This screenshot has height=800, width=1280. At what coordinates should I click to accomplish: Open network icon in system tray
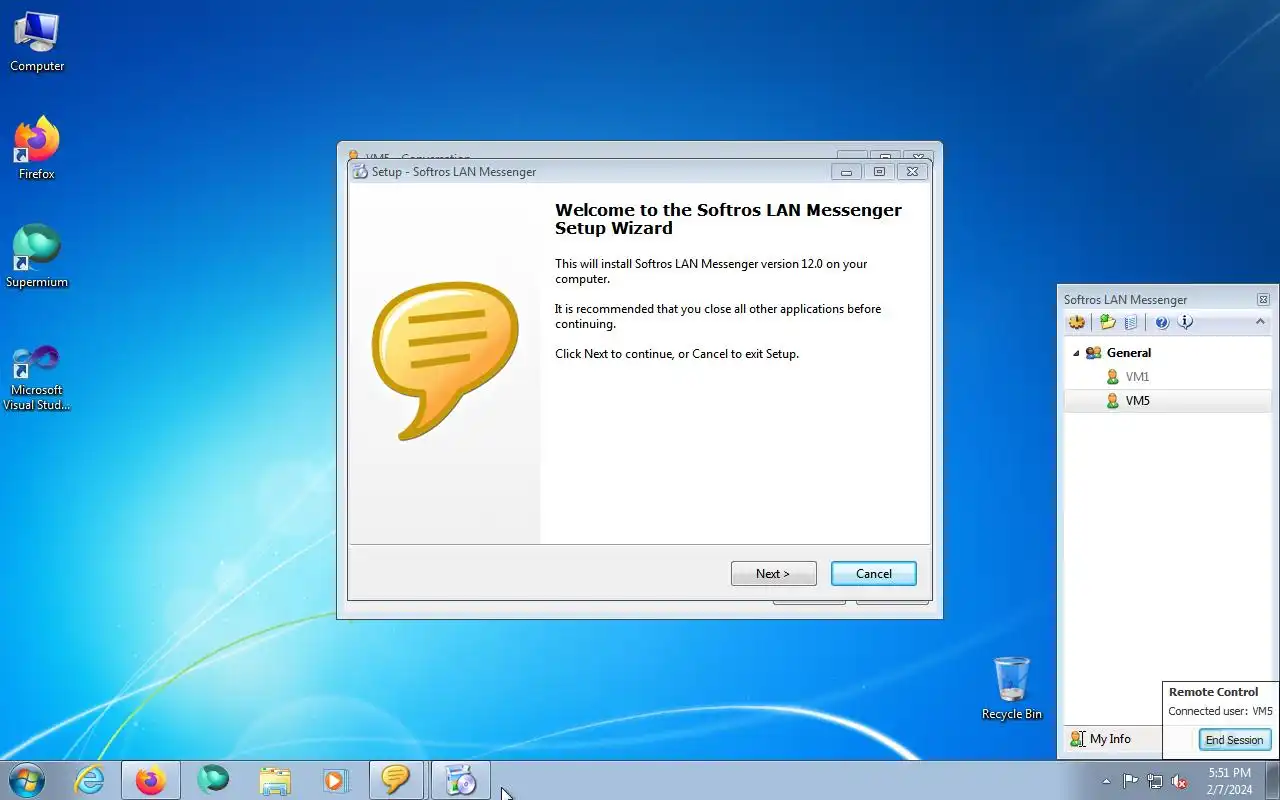1155,781
